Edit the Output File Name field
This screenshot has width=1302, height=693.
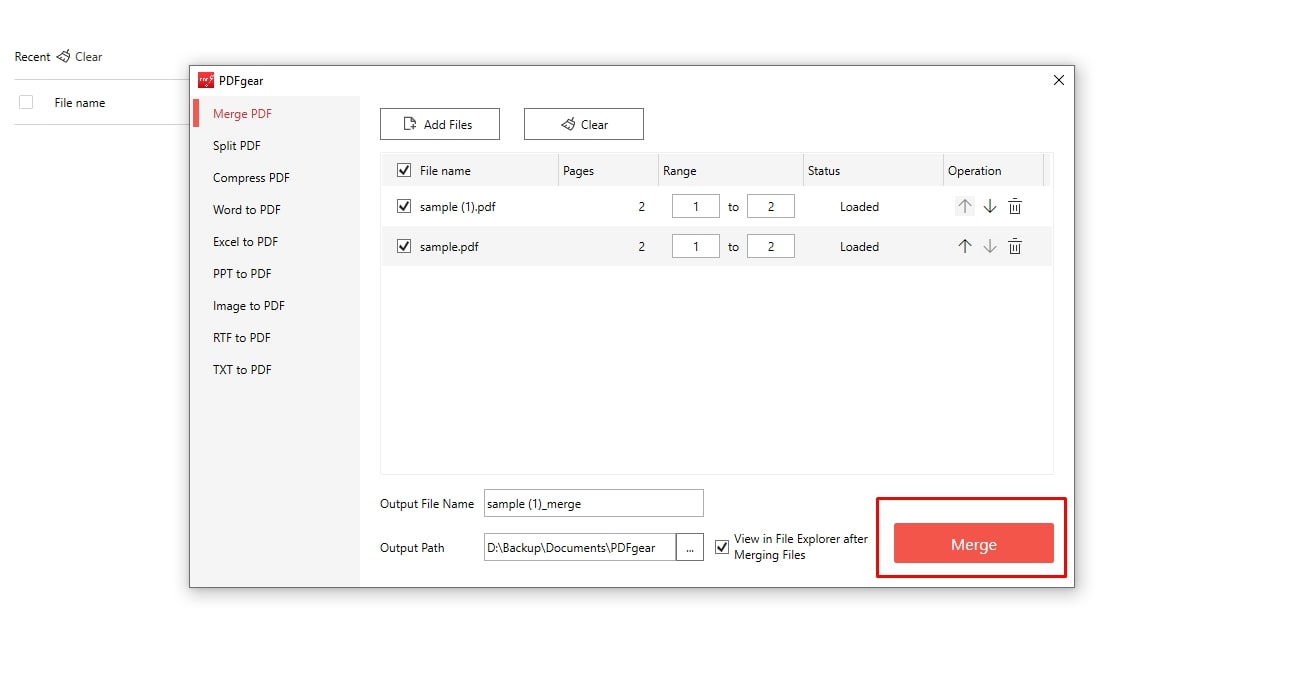click(x=593, y=503)
